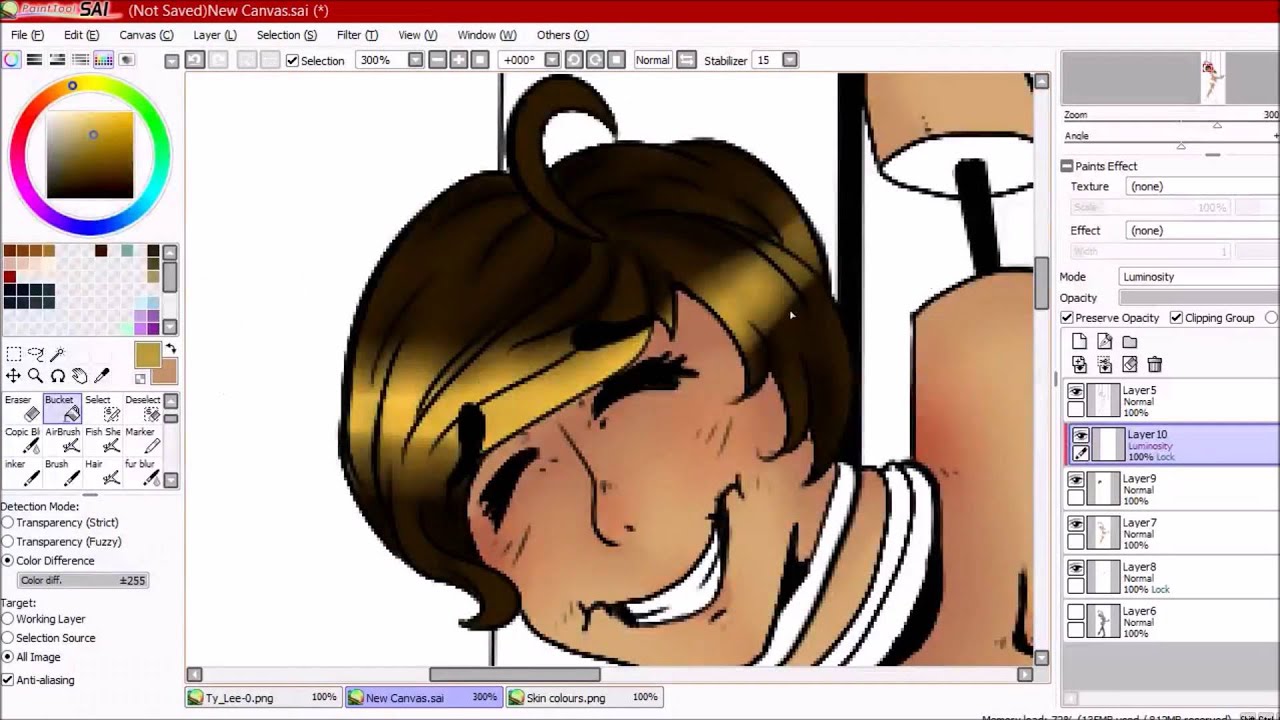Open the Canvas menu
Screen dimensions: 1280x720
pos(146,35)
